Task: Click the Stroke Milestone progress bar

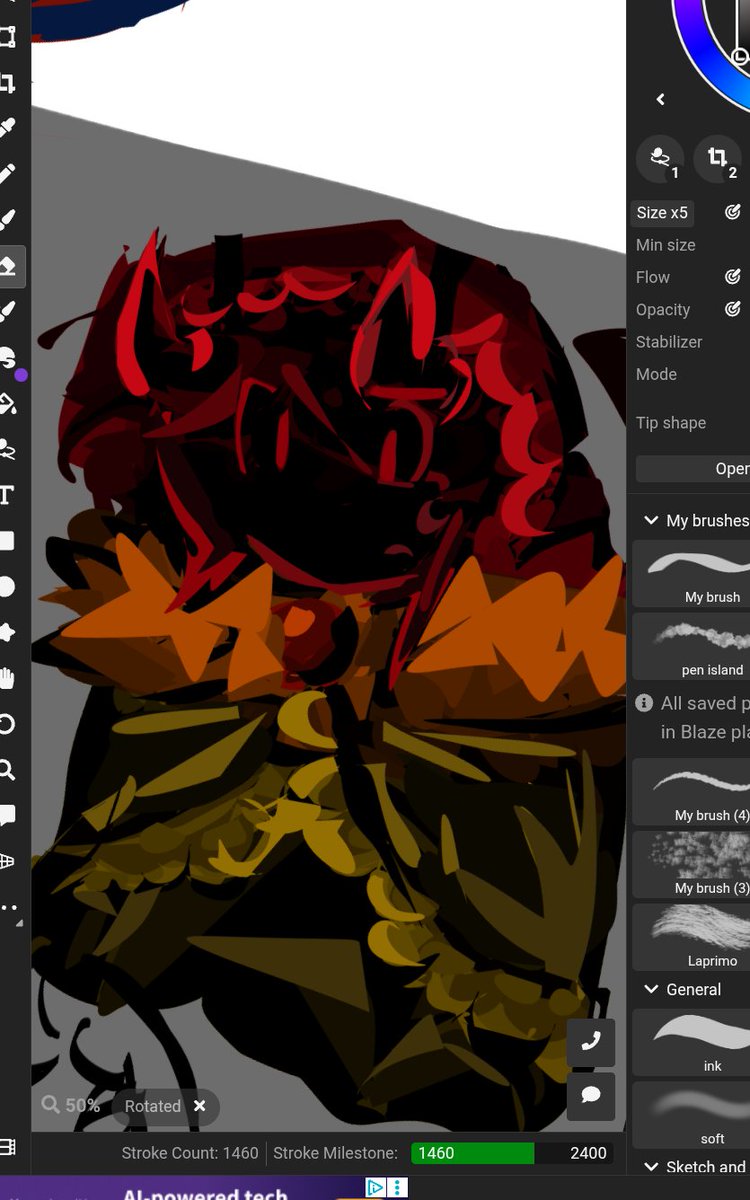Action: coord(514,1153)
